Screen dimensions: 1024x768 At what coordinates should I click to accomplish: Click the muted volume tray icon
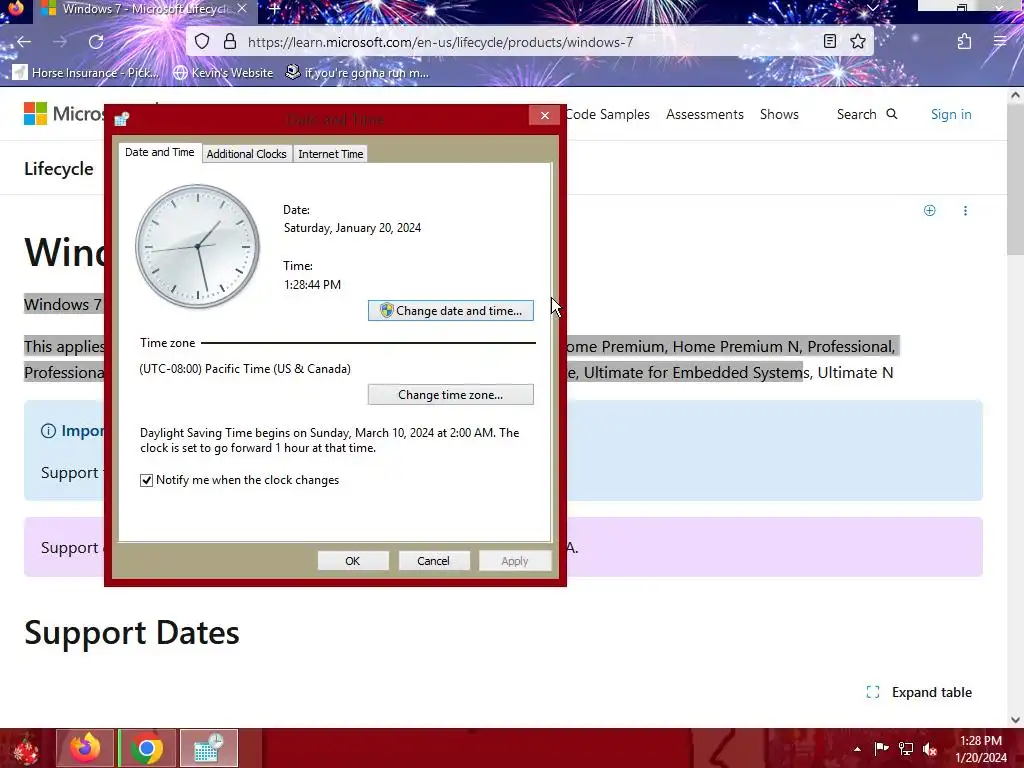(930, 748)
